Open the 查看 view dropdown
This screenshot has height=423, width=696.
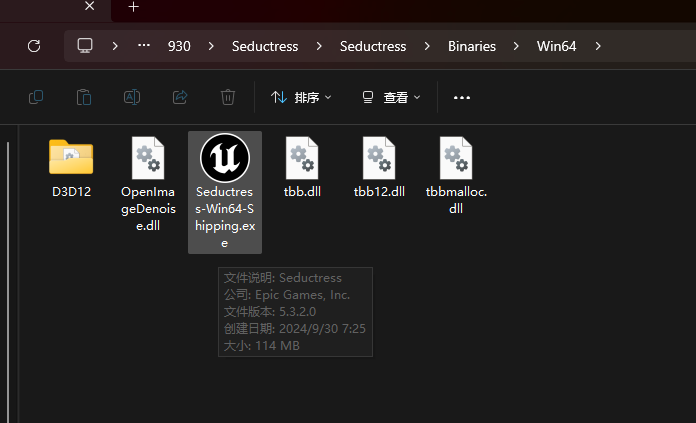point(391,97)
